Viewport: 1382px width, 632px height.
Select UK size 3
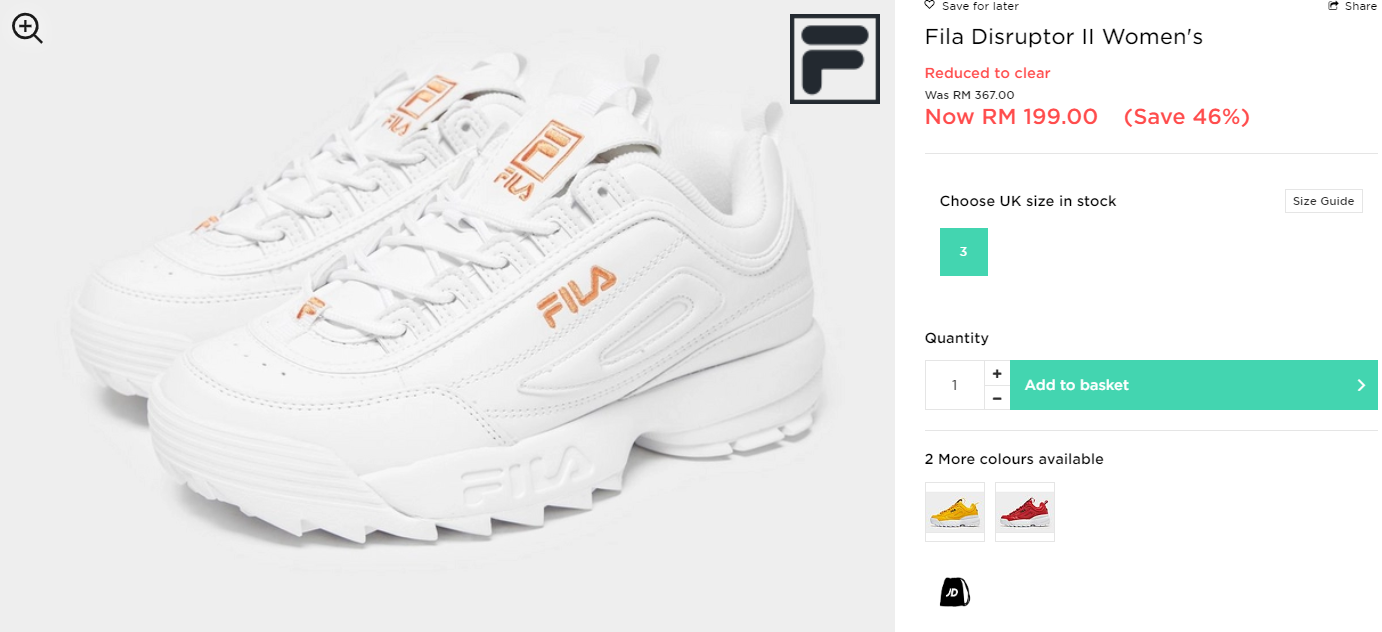tap(964, 252)
